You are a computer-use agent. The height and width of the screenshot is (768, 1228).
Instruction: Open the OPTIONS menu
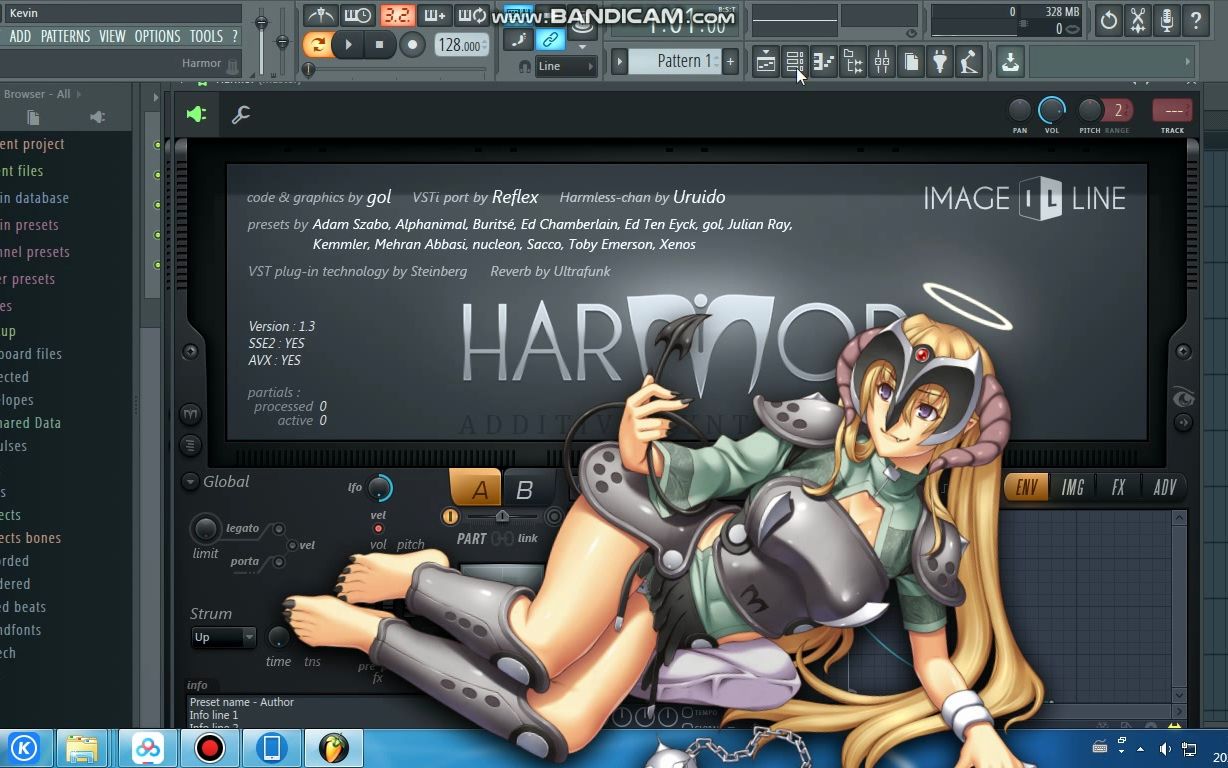tap(157, 35)
